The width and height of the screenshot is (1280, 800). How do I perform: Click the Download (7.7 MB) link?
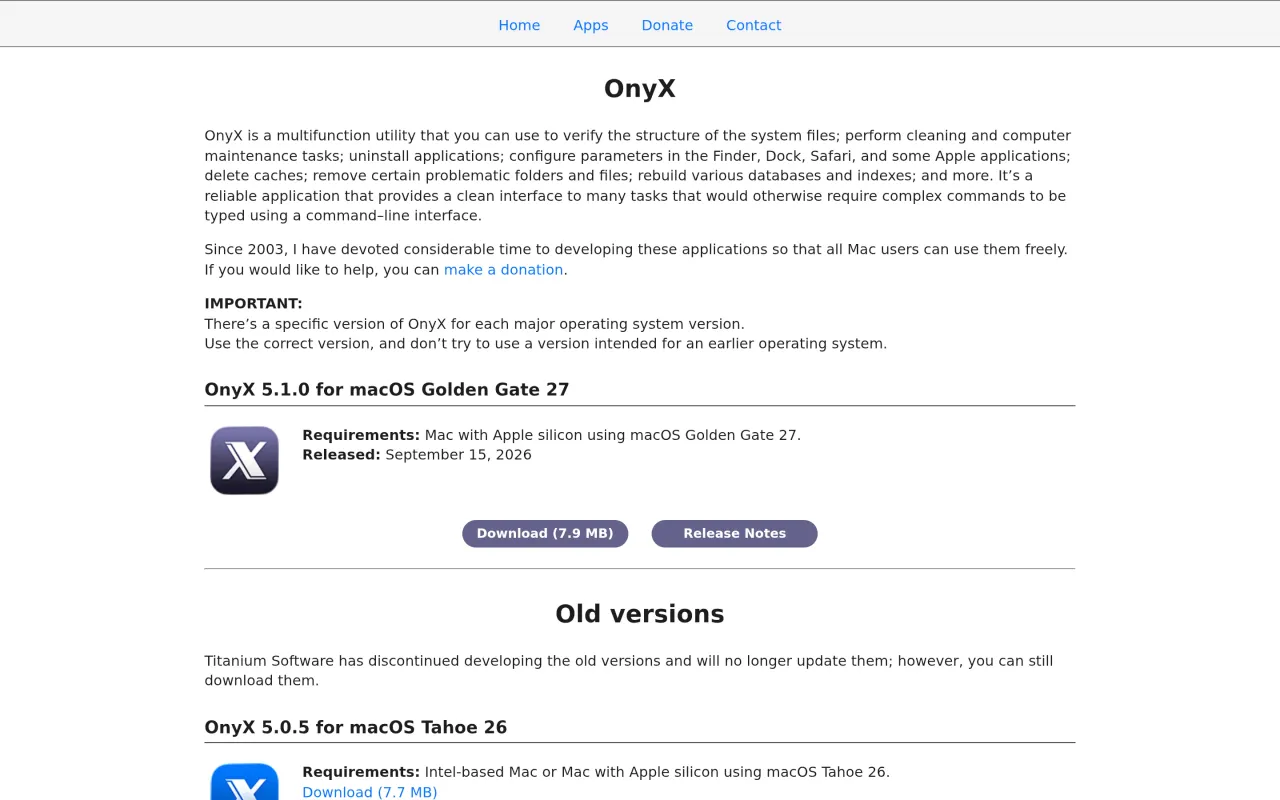coord(369,792)
